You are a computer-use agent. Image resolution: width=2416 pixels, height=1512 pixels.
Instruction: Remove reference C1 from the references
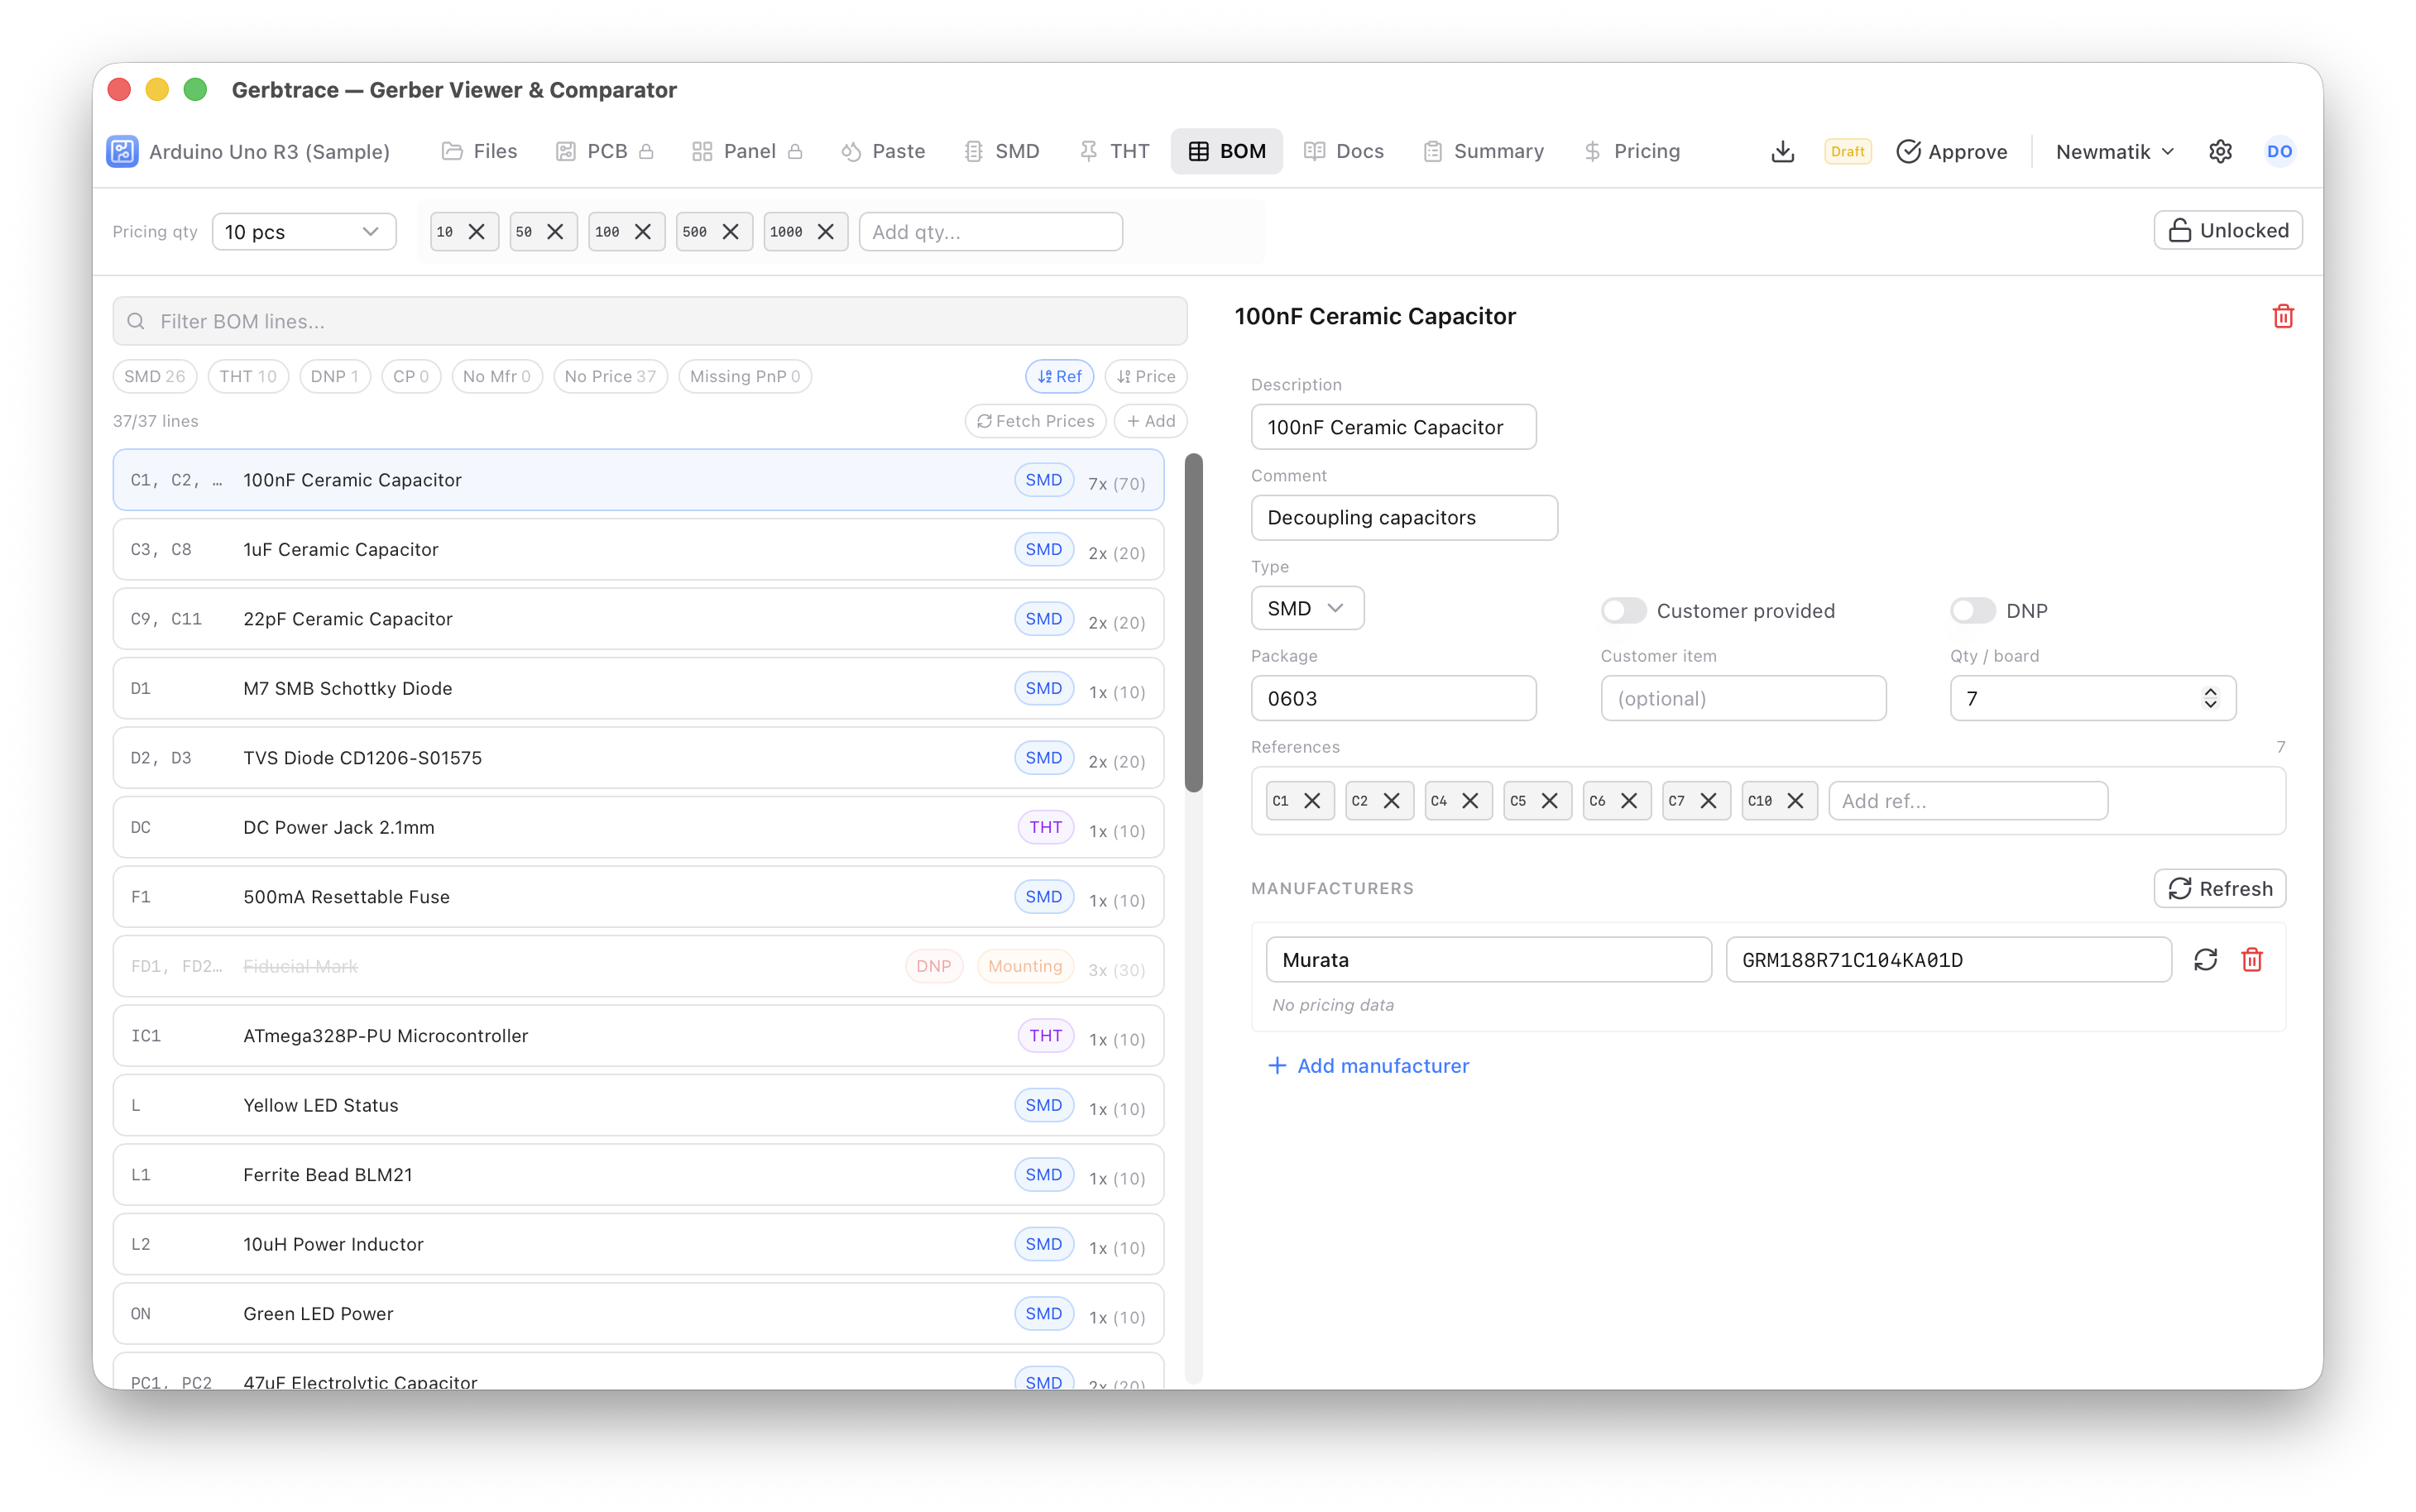[1312, 801]
